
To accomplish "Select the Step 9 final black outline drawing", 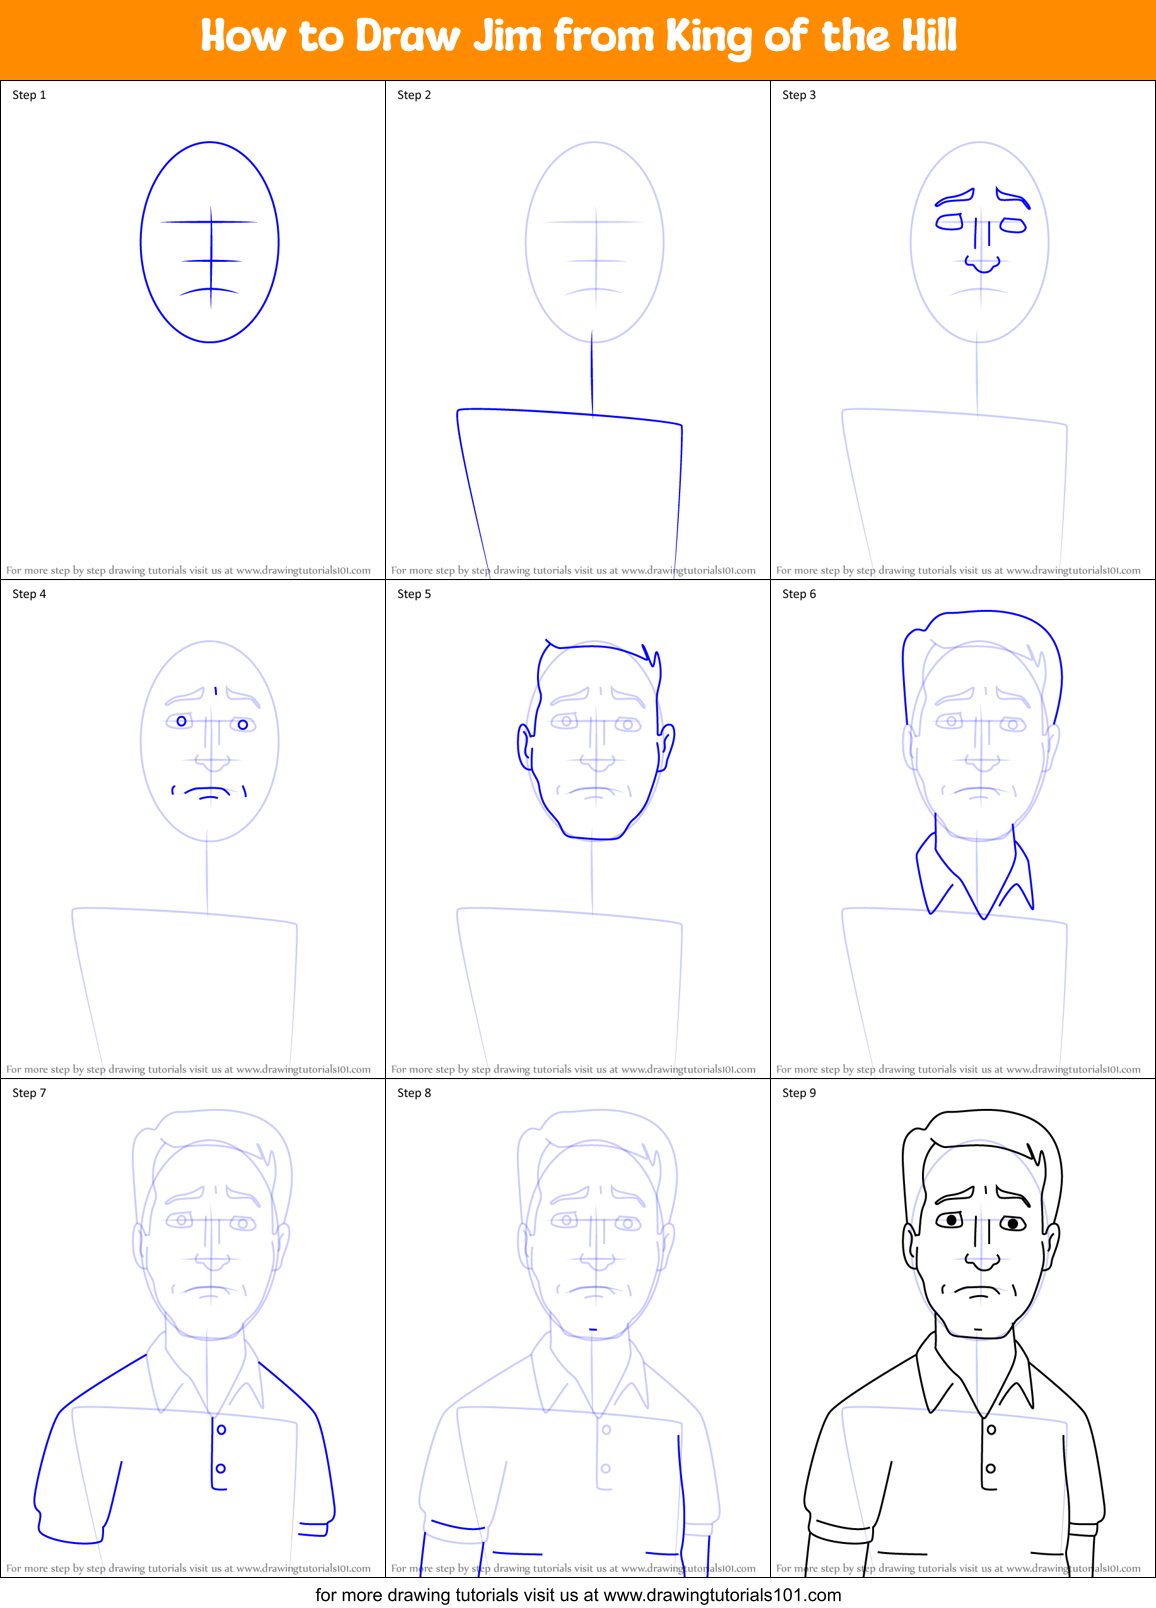I will [955, 1342].
